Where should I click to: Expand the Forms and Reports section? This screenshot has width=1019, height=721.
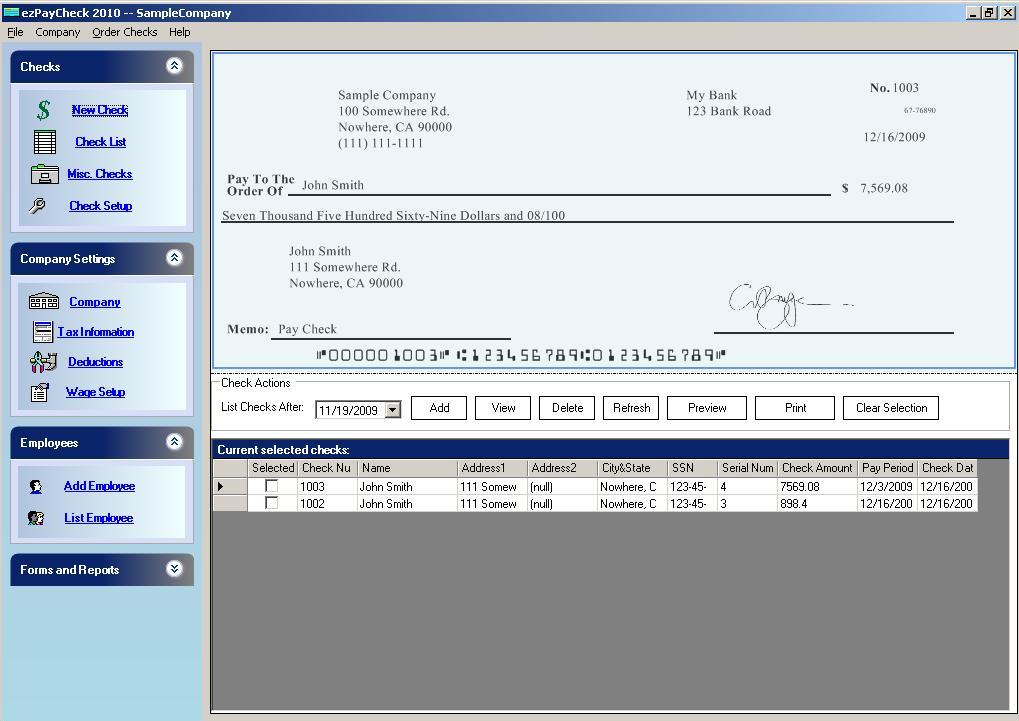(176, 569)
